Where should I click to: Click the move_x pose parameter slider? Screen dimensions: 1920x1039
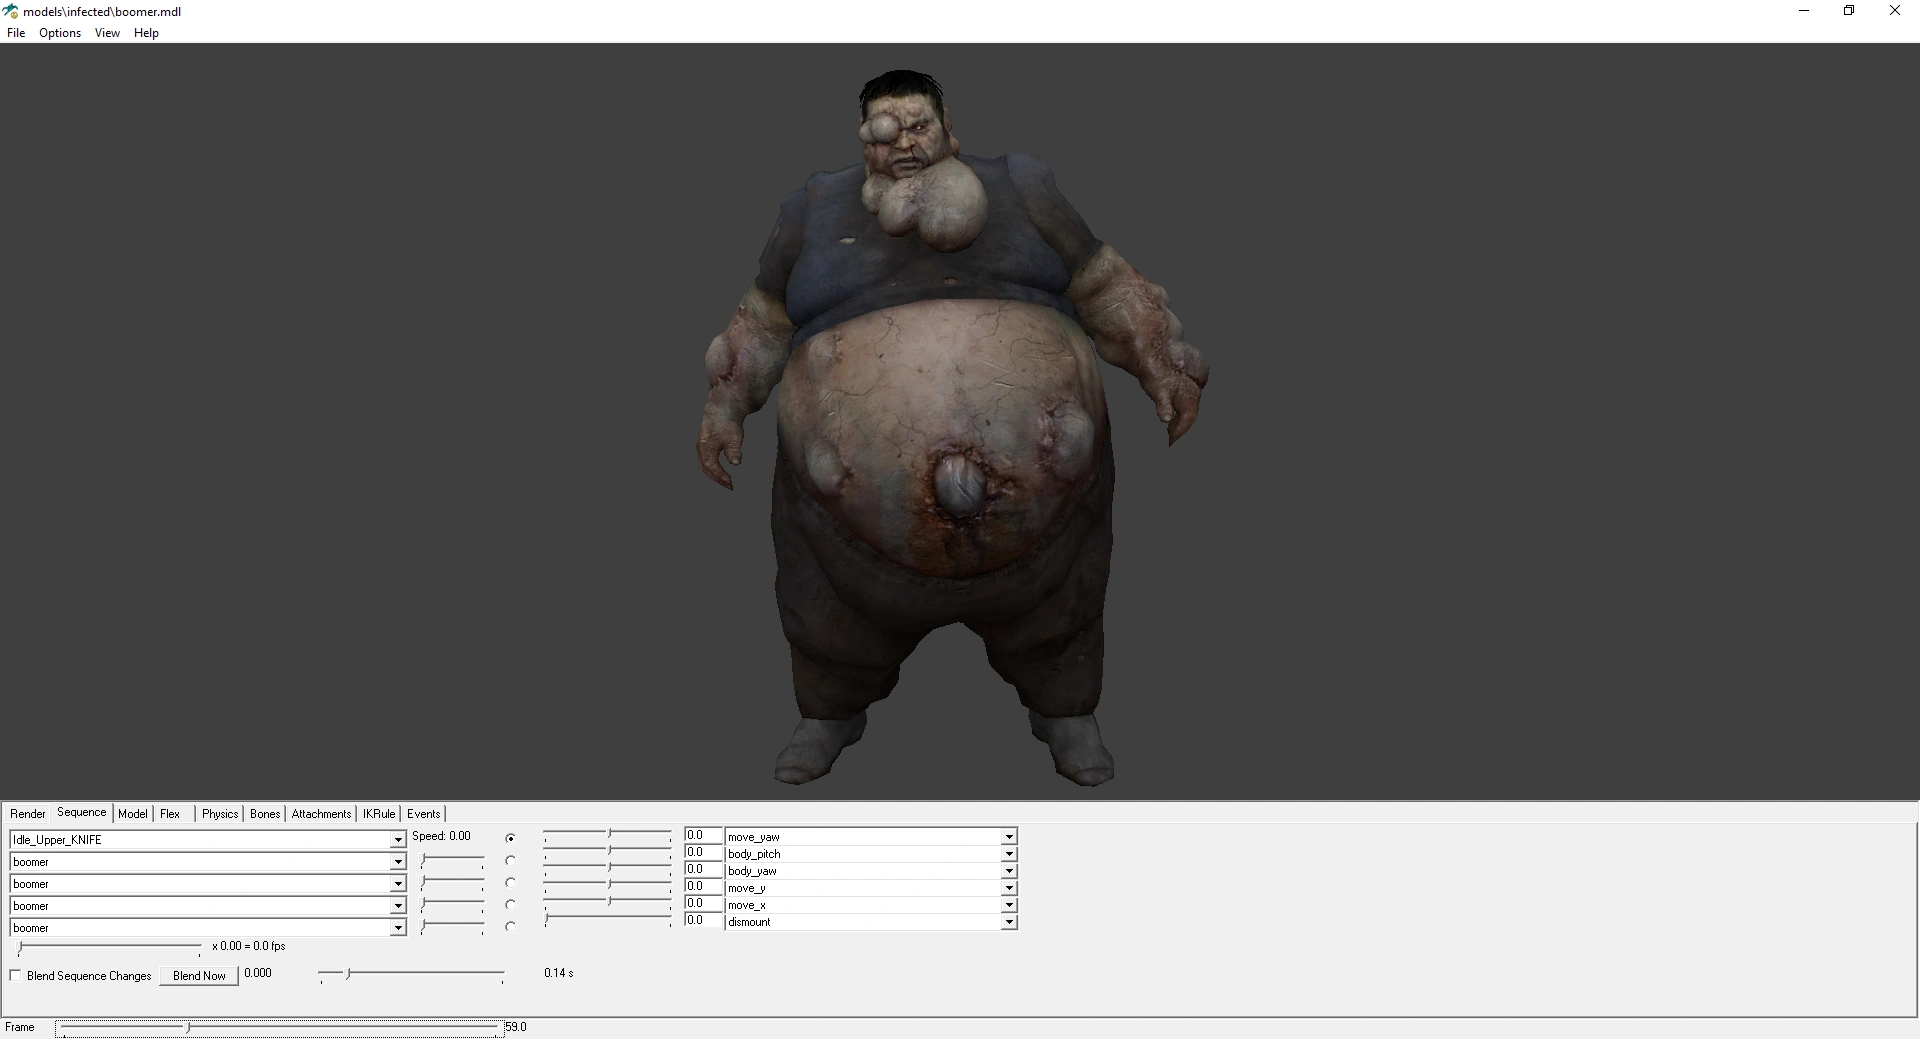(x=608, y=903)
